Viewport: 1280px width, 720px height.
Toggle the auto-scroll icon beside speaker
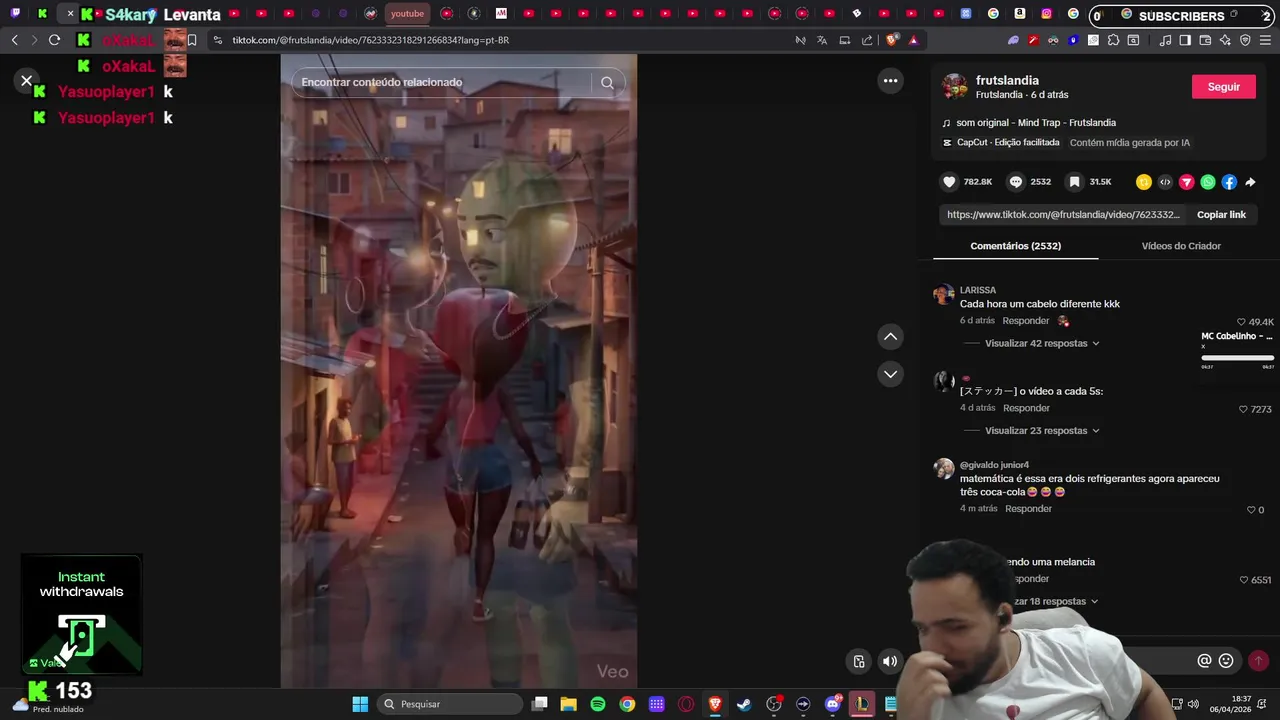pos(859,661)
